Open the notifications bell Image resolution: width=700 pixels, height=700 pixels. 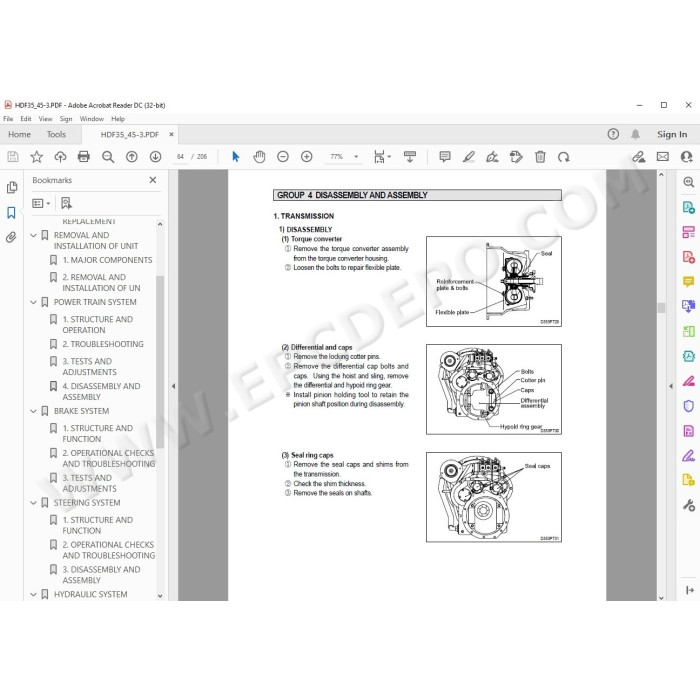(635, 134)
